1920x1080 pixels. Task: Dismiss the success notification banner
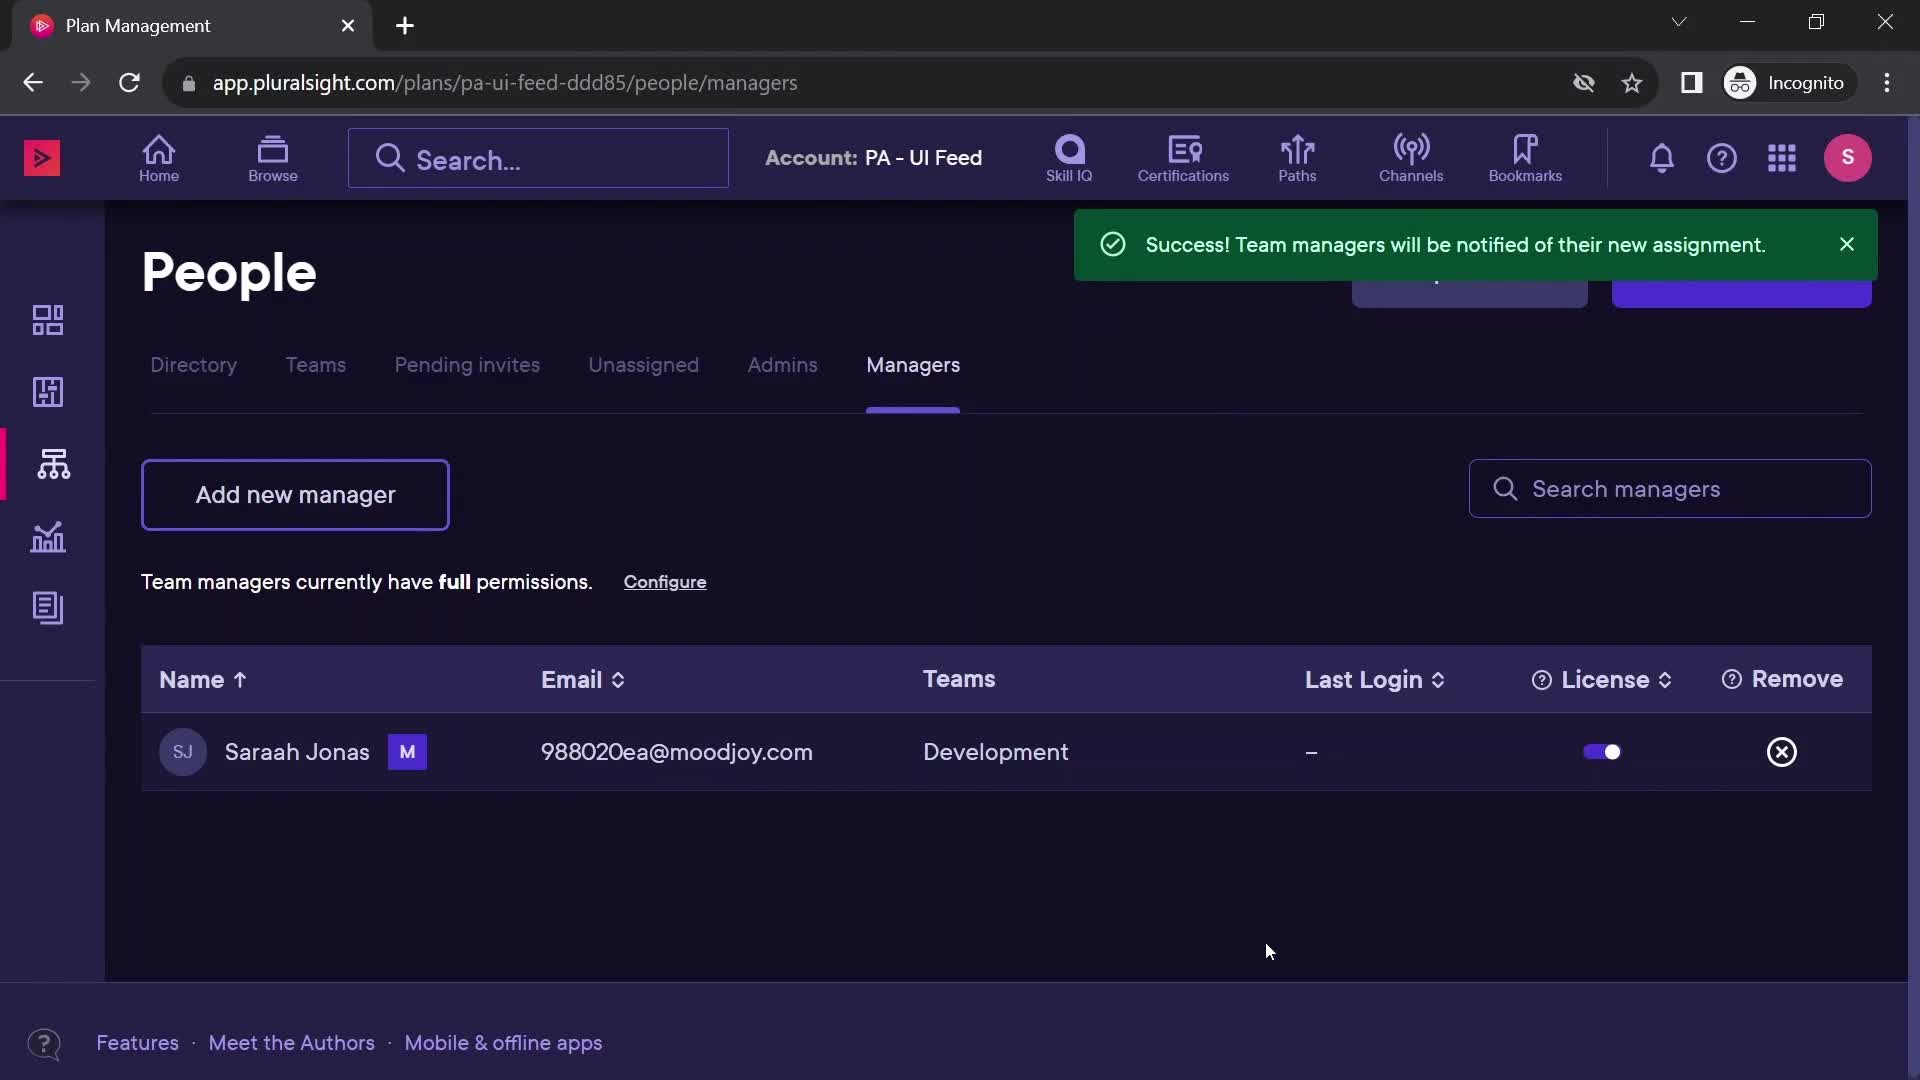tap(1846, 244)
